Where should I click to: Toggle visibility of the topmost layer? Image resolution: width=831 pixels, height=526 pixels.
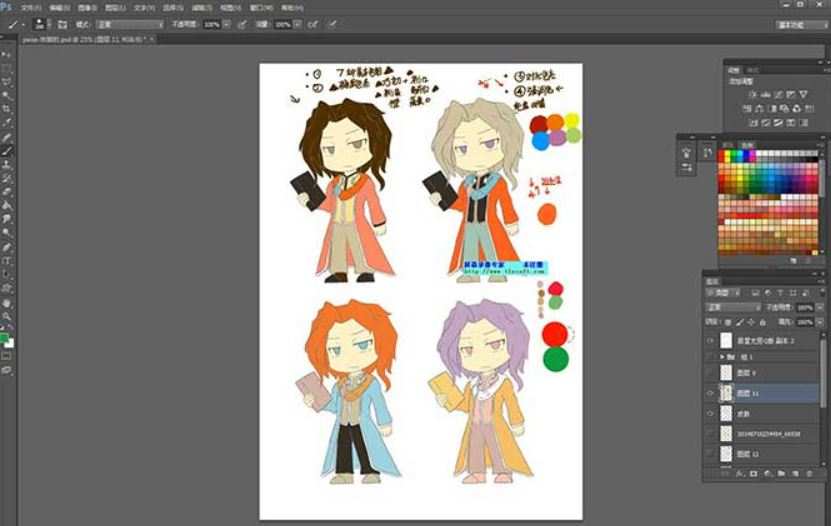click(710, 340)
